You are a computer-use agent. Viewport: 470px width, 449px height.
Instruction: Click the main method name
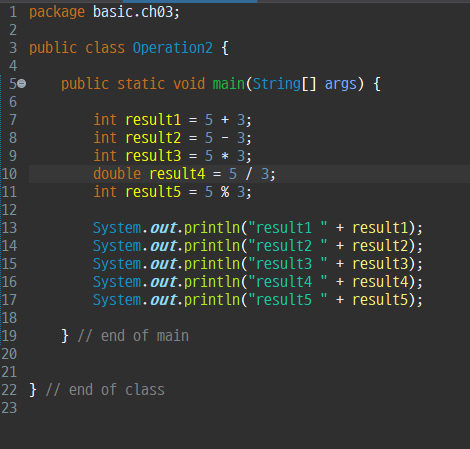click(x=229, y=84)
